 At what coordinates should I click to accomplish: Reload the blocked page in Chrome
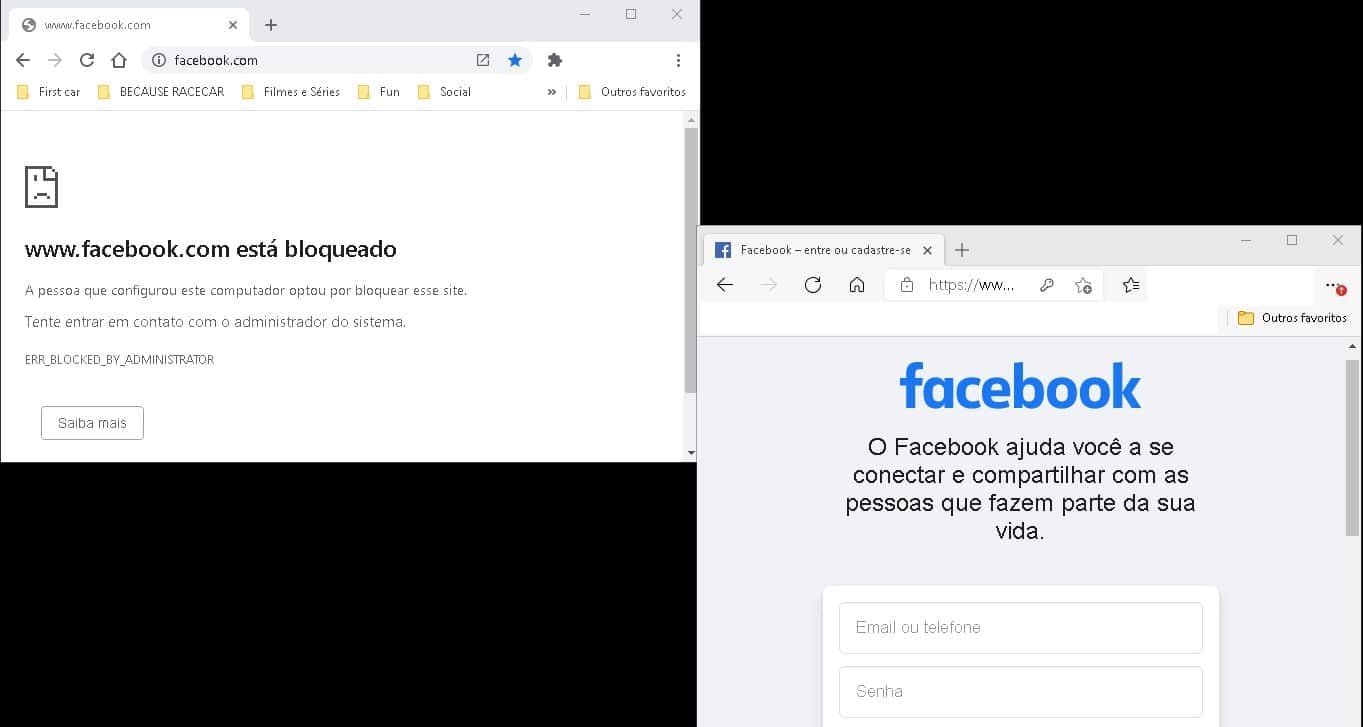(x=87, y=60)
